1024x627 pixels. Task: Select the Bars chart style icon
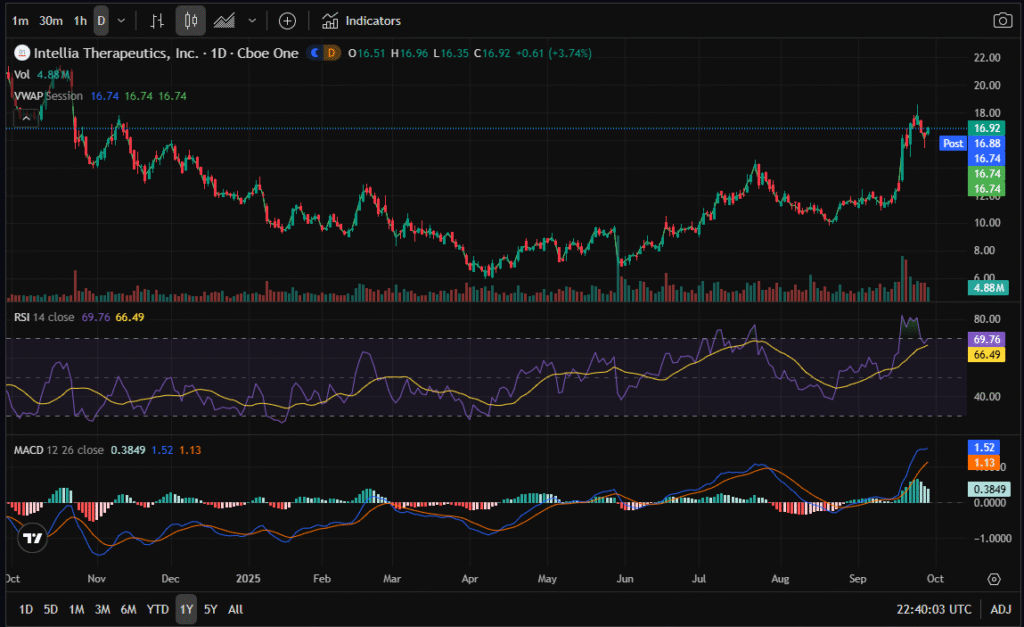pyautogui.click(x=156, y=20)
